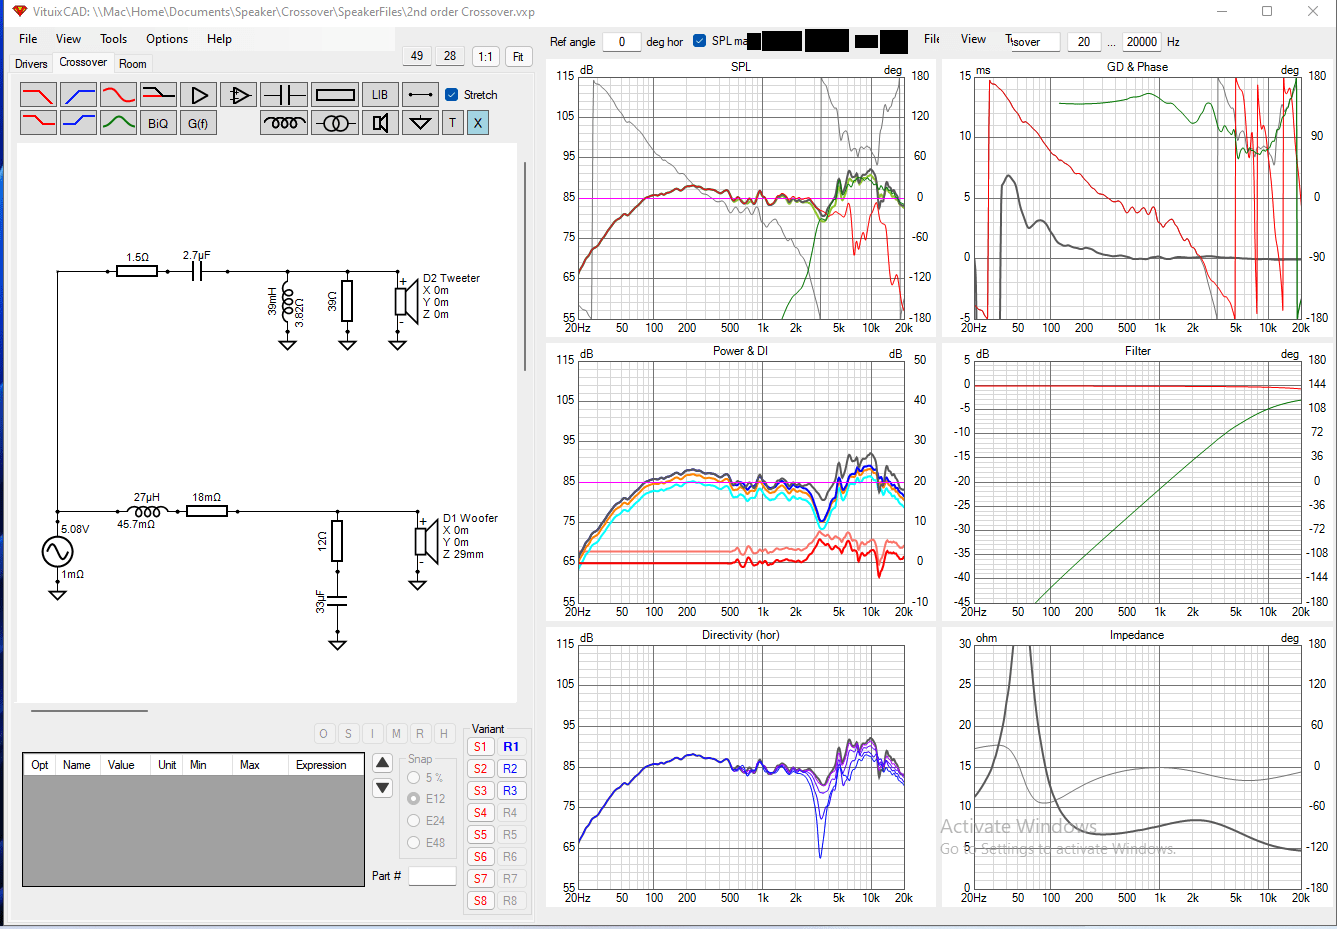Add a transformer component

335,123
